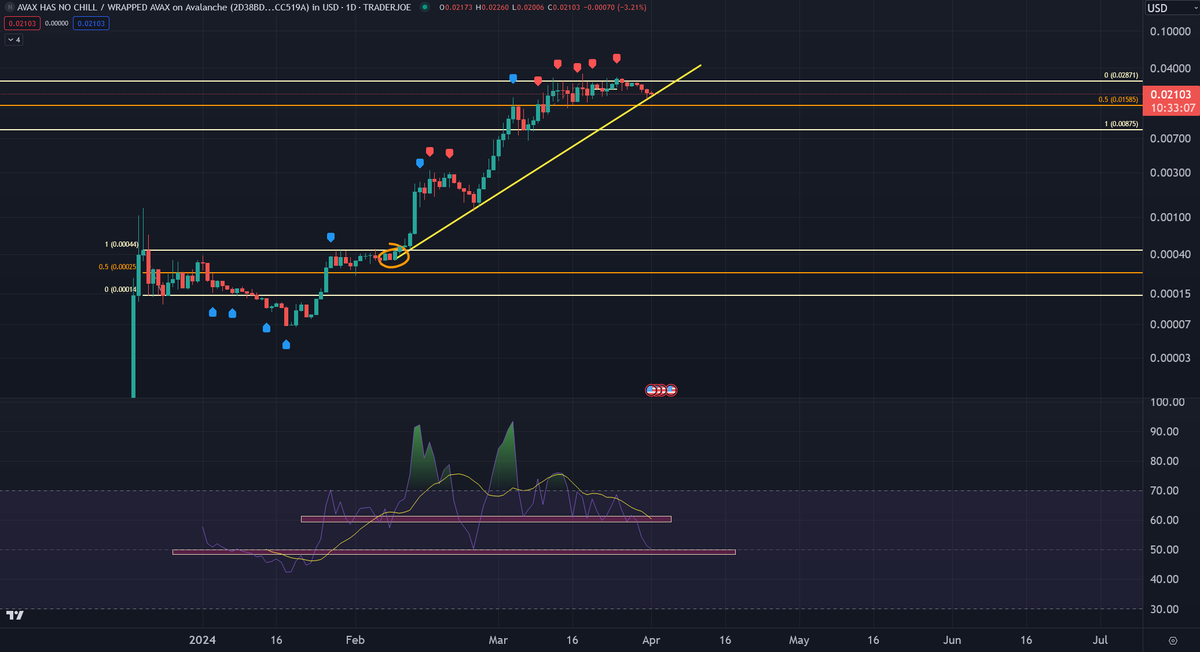
Task: Select the lower pink rectangle near RSI 50
Action: point(454,551)
